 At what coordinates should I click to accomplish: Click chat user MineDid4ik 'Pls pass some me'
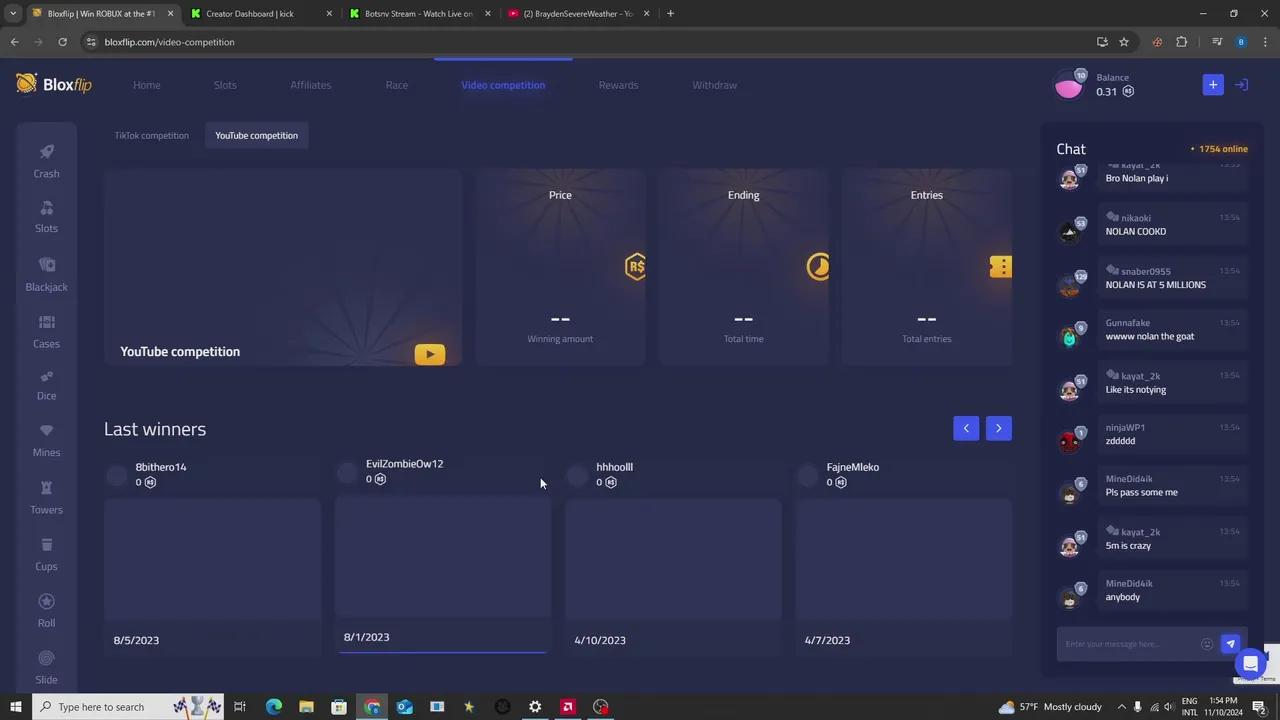(1142, 492)
